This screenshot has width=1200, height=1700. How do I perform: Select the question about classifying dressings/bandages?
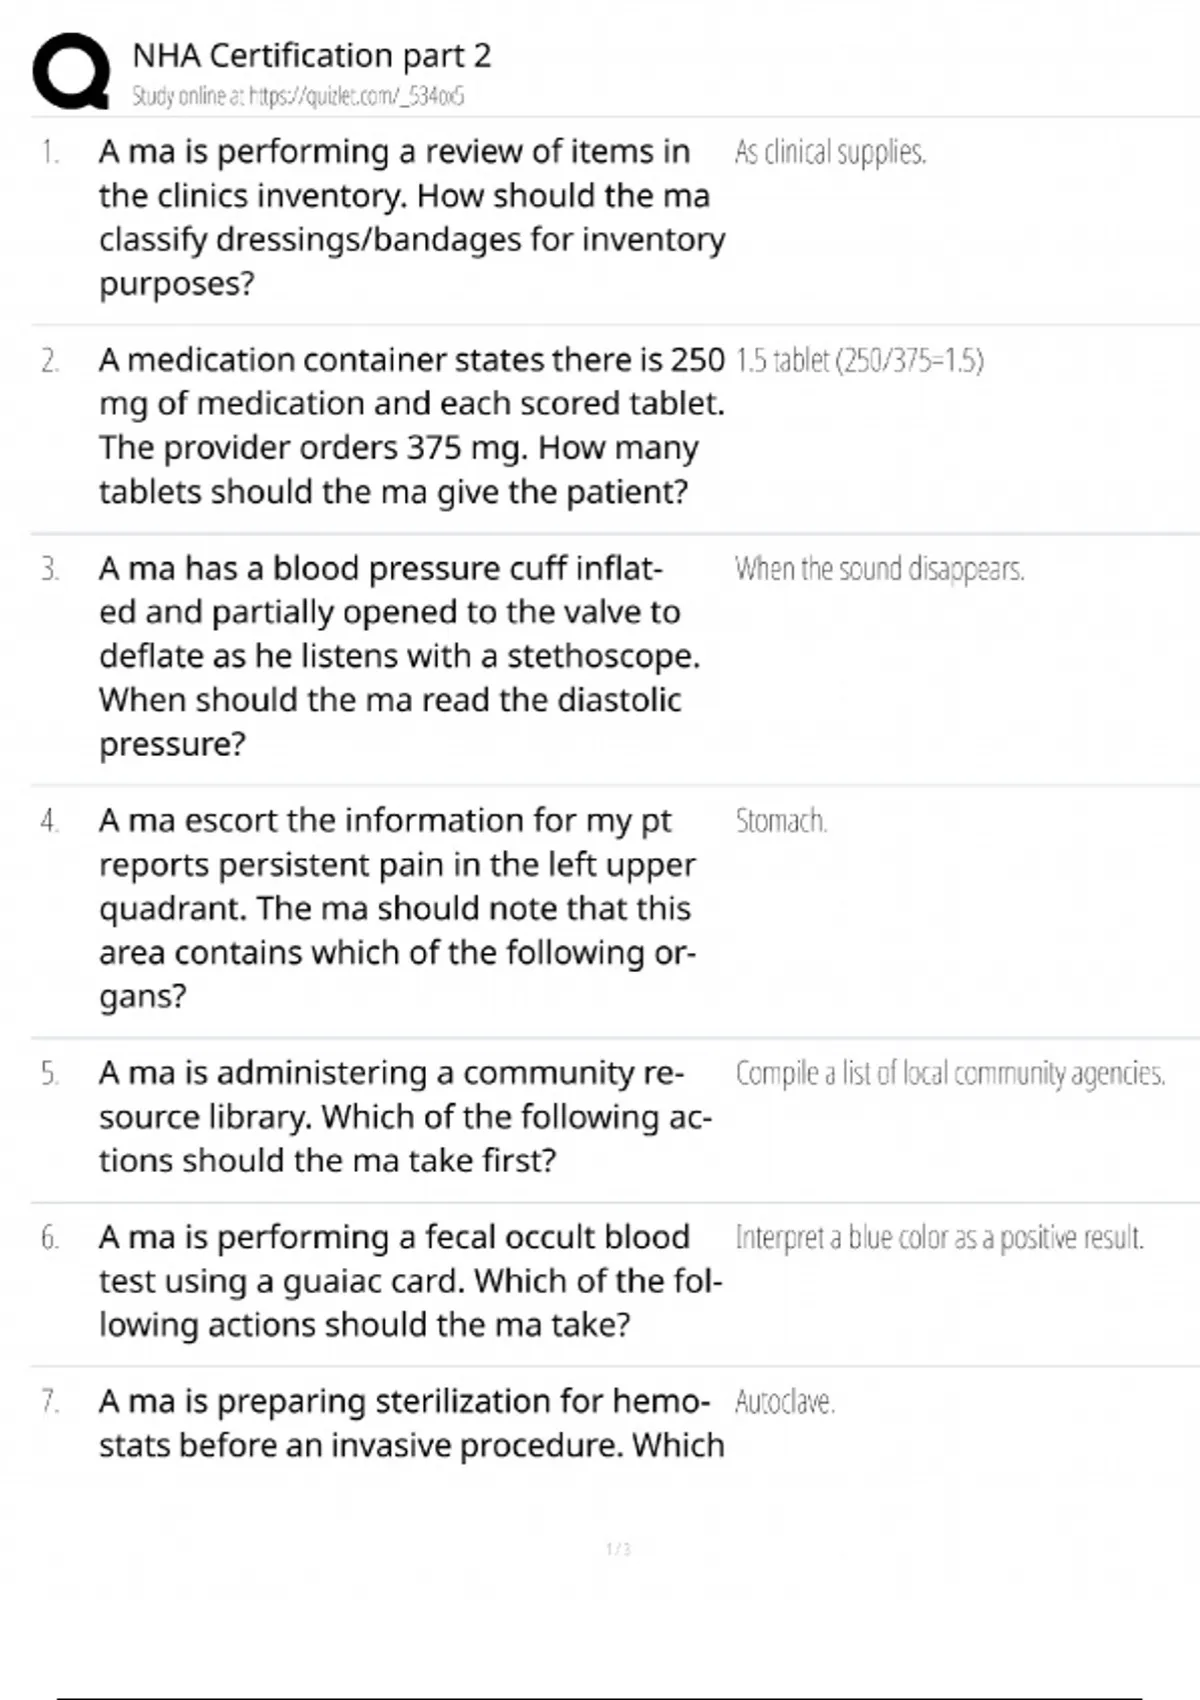point(410,217)
